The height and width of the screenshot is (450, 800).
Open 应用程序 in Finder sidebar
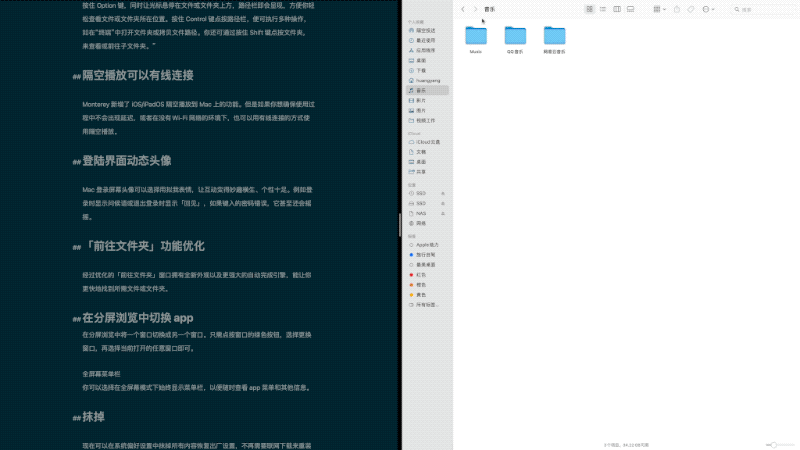coord(427,51)
